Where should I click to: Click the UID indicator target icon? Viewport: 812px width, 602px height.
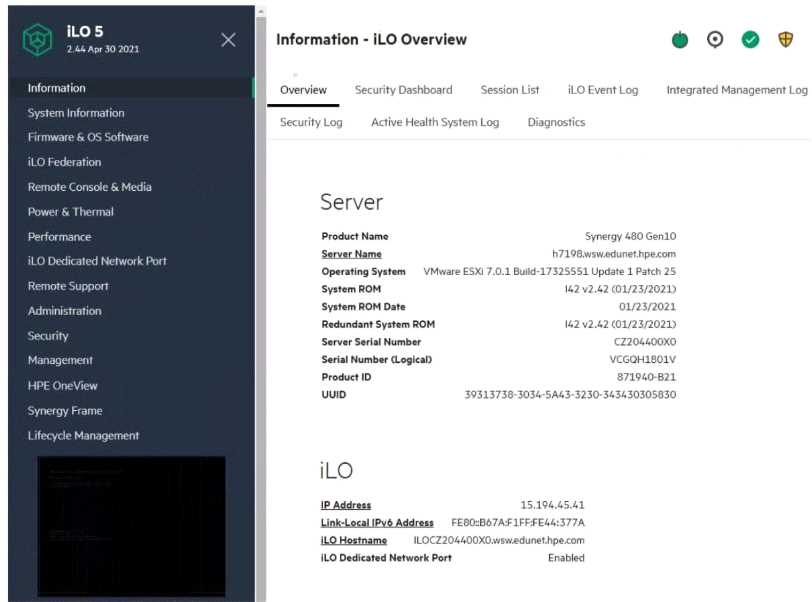coord(715,40)
